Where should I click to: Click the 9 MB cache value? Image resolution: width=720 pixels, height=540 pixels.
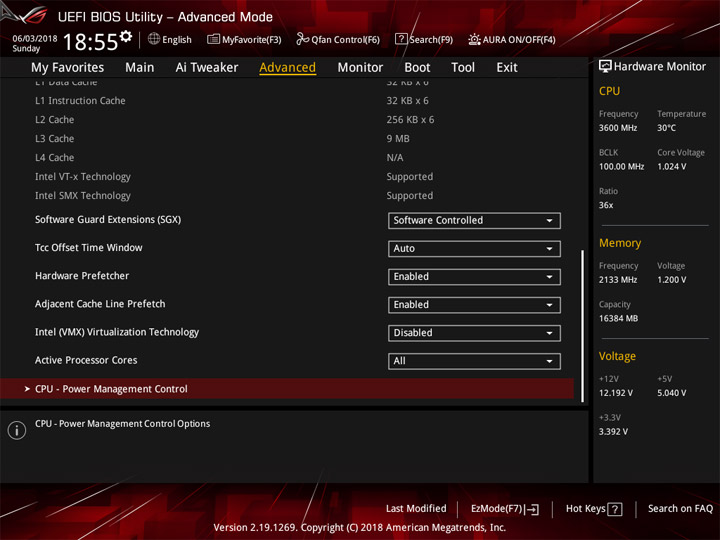(398, 139)
